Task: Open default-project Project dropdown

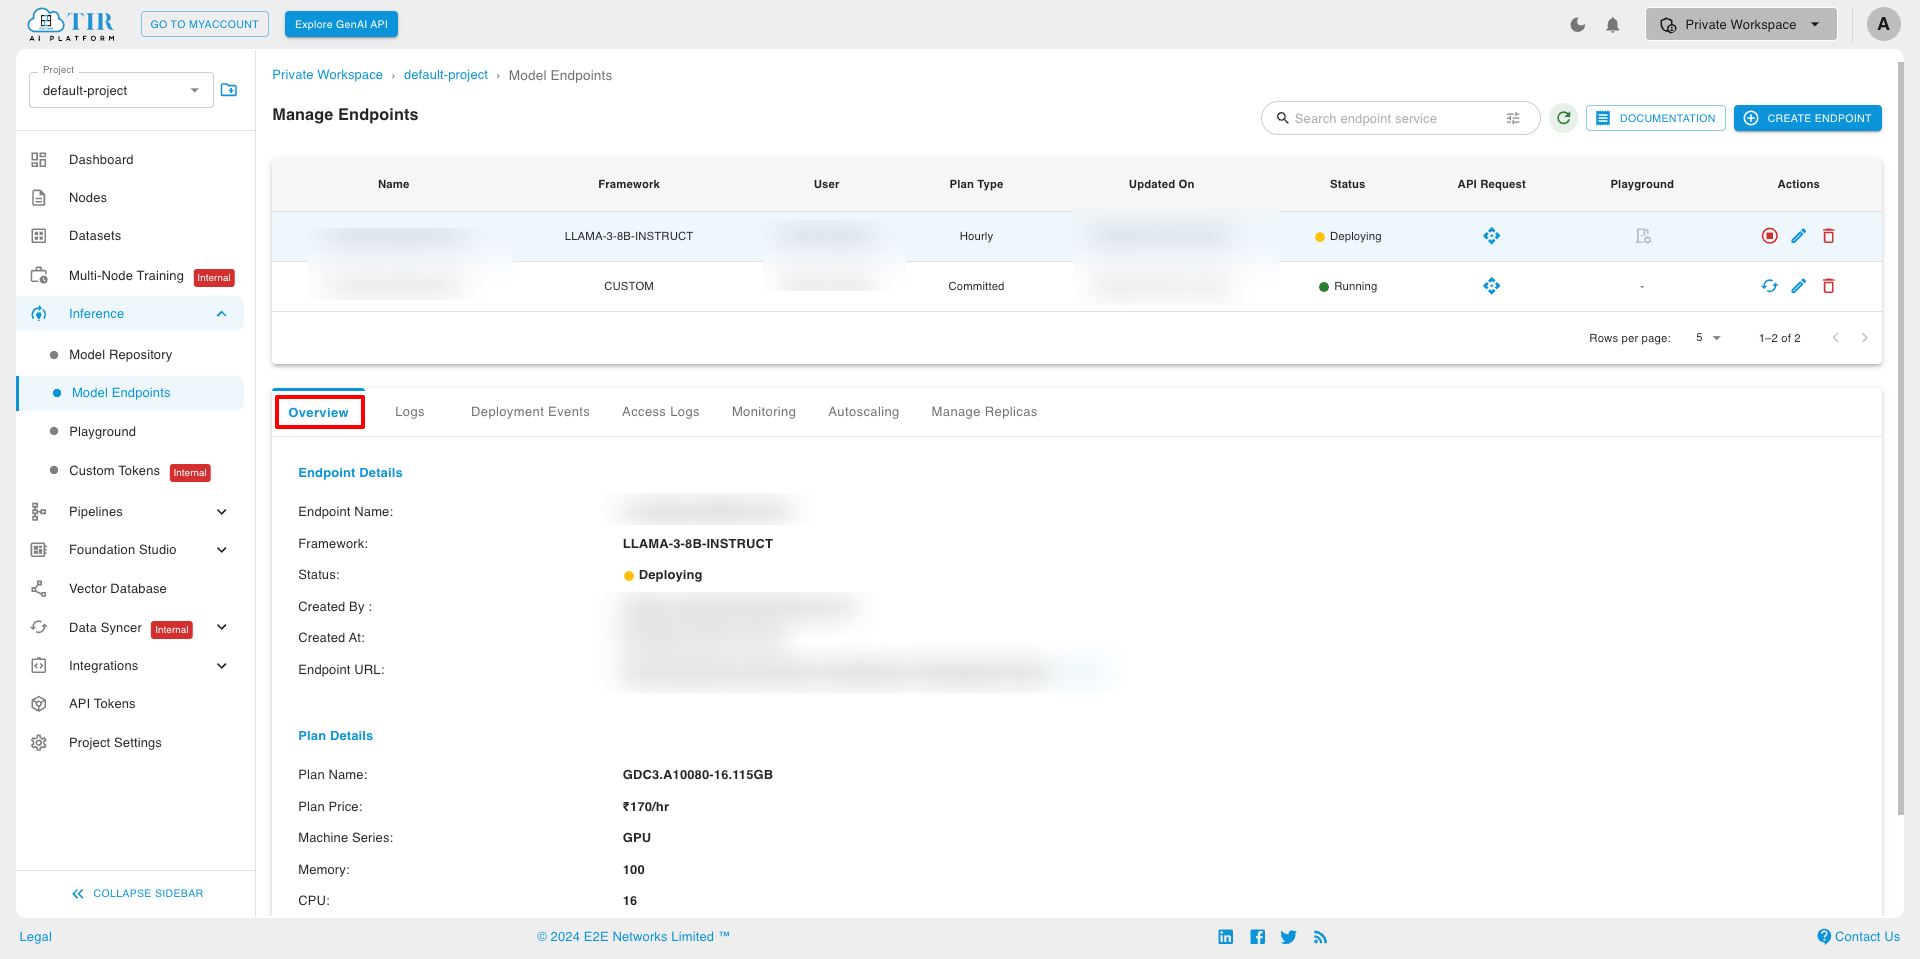Action: [x=121, y=90]
